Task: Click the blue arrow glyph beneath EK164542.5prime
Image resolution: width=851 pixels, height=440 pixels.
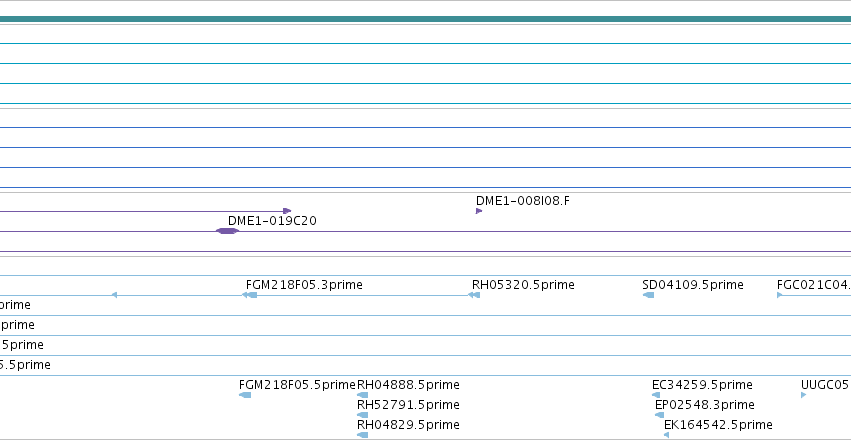Action: [x=666, y=435]
